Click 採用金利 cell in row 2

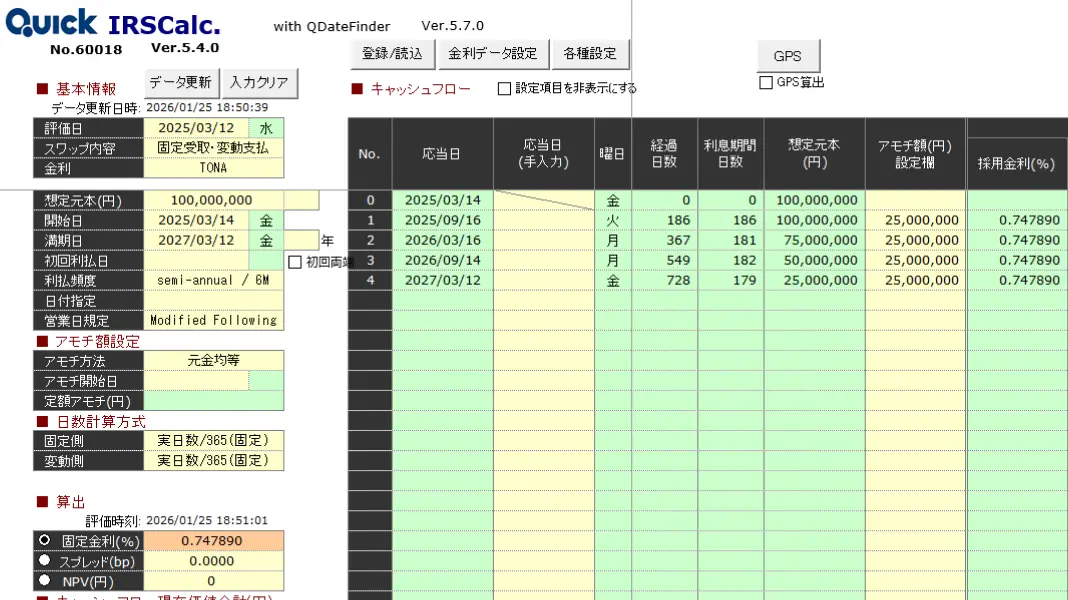(x=1018, y=240)
